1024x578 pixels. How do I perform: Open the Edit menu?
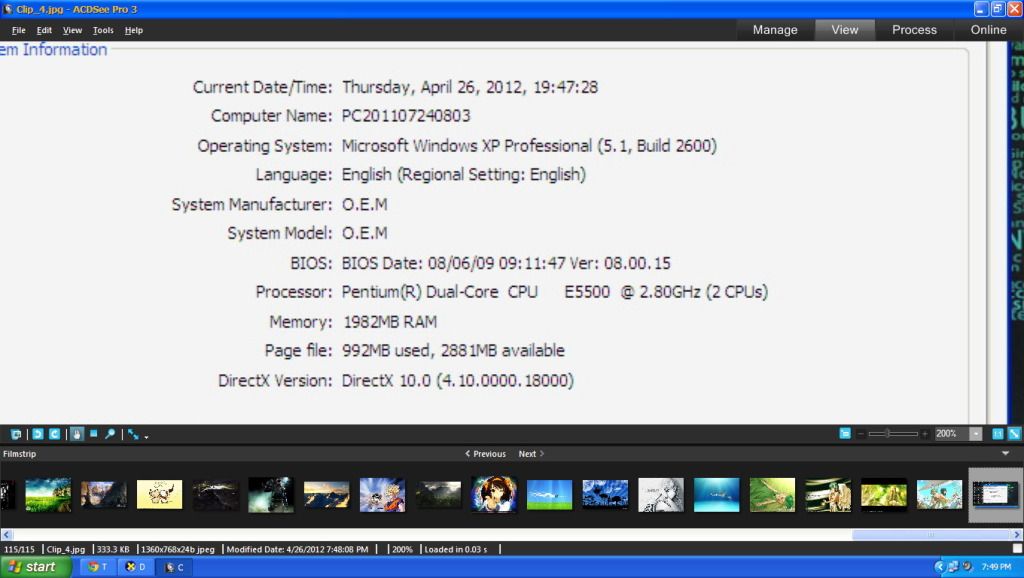pos(44,30)
